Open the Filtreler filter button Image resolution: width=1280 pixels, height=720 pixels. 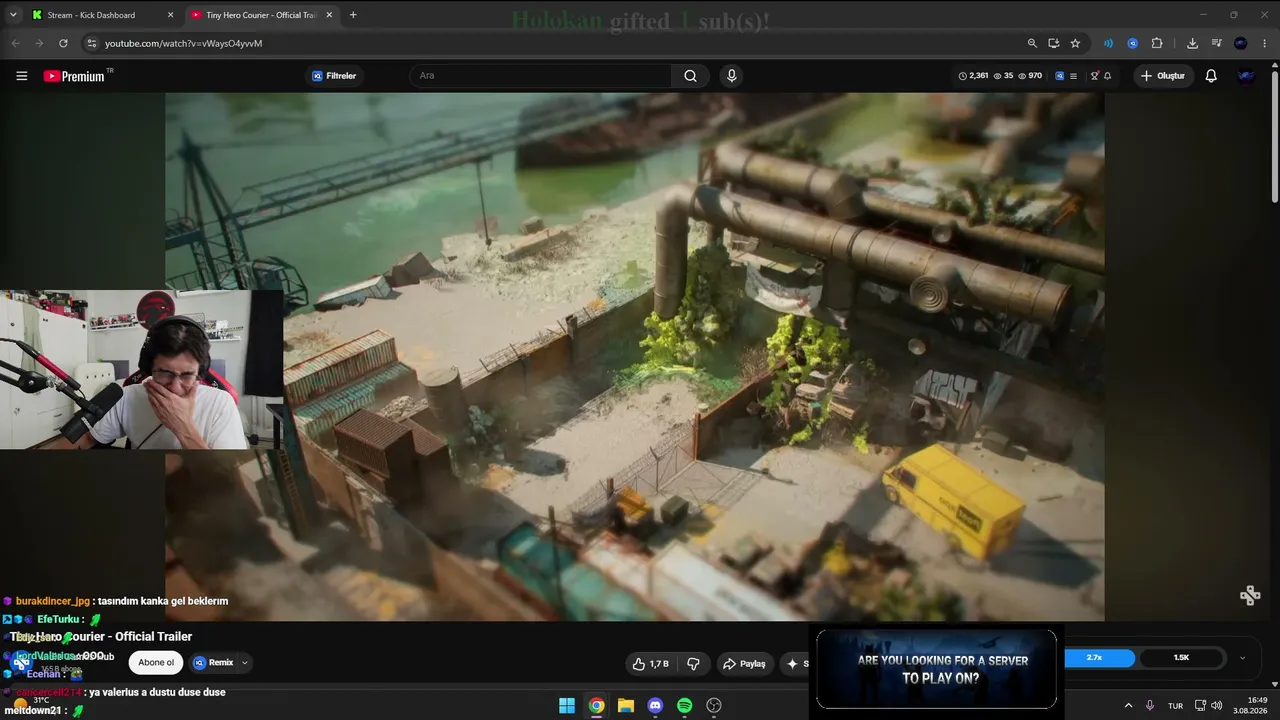point(334,76)
